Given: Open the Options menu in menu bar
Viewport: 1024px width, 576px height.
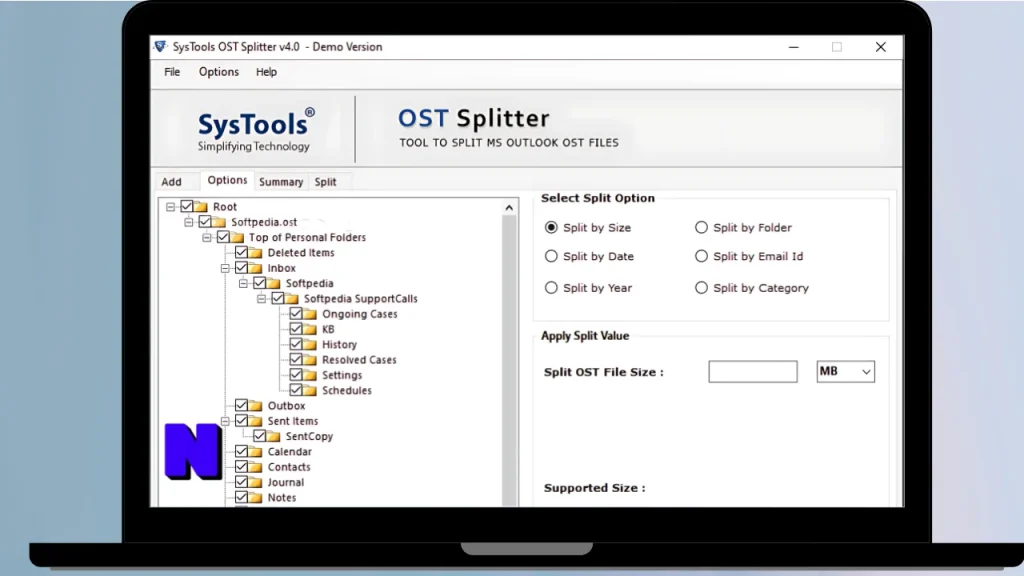Looking at the screenshot, I should point(219,72).
